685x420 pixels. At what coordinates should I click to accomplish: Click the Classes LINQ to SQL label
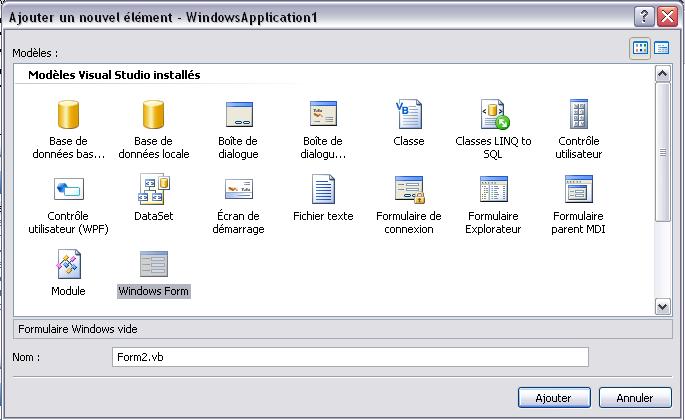pos(493,148)
